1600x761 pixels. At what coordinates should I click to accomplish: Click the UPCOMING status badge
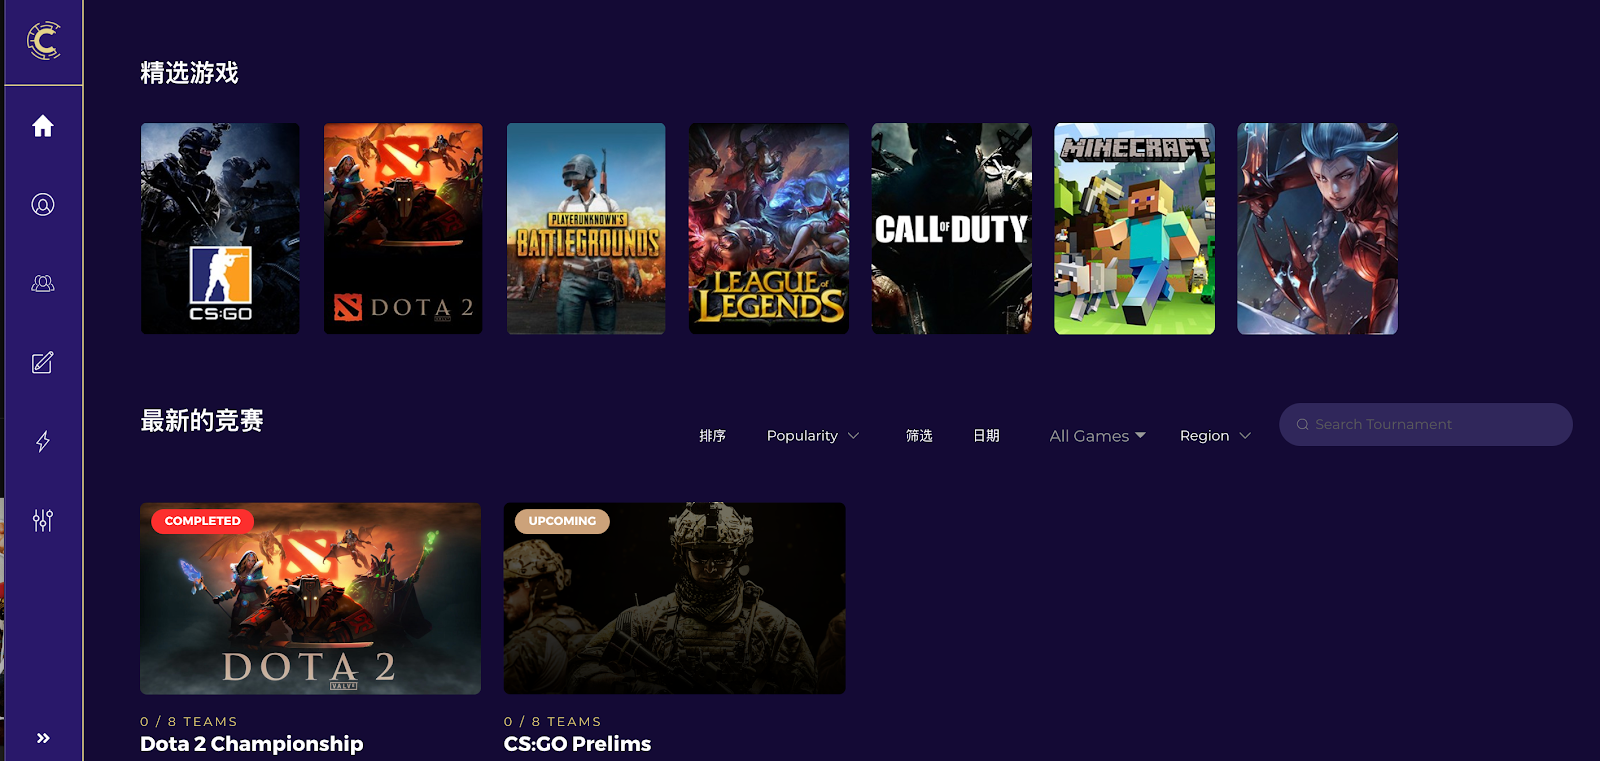point(562,521)
